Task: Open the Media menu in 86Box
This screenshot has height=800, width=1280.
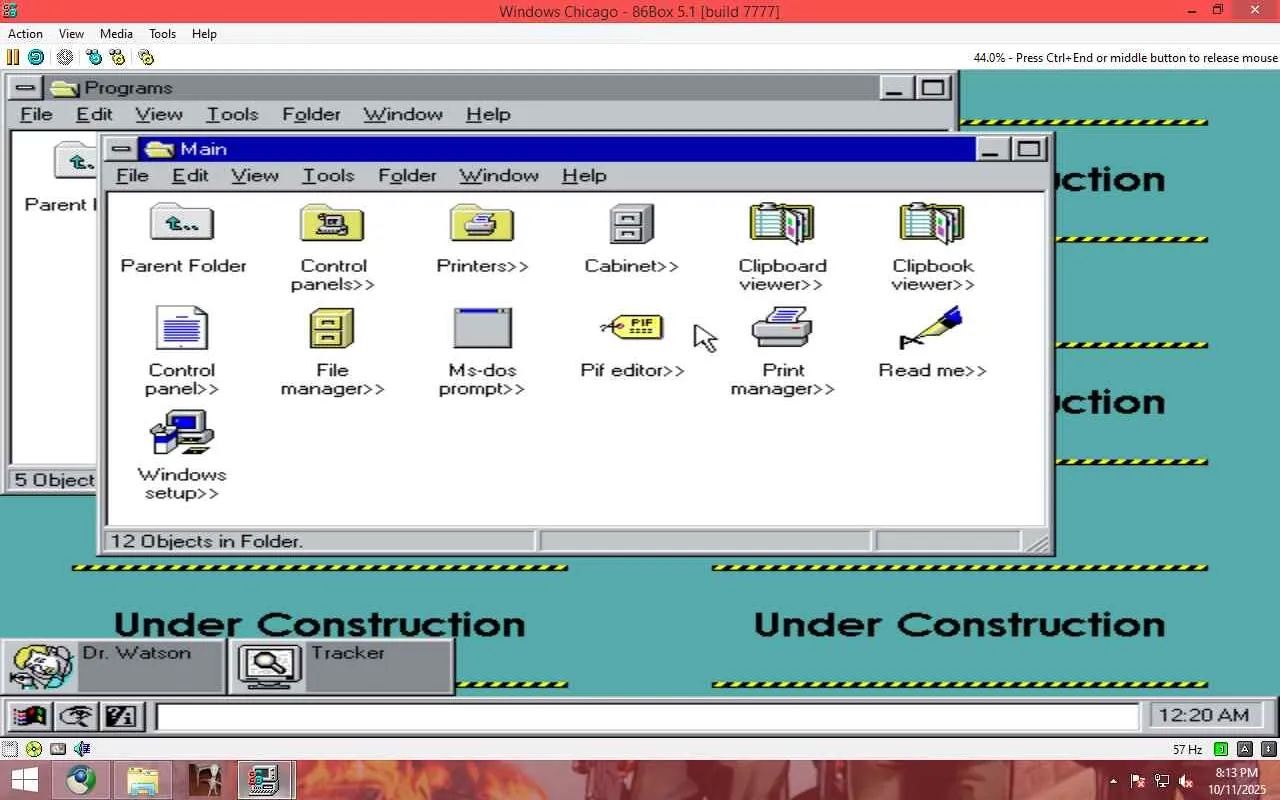Action: tap(116, 34)
